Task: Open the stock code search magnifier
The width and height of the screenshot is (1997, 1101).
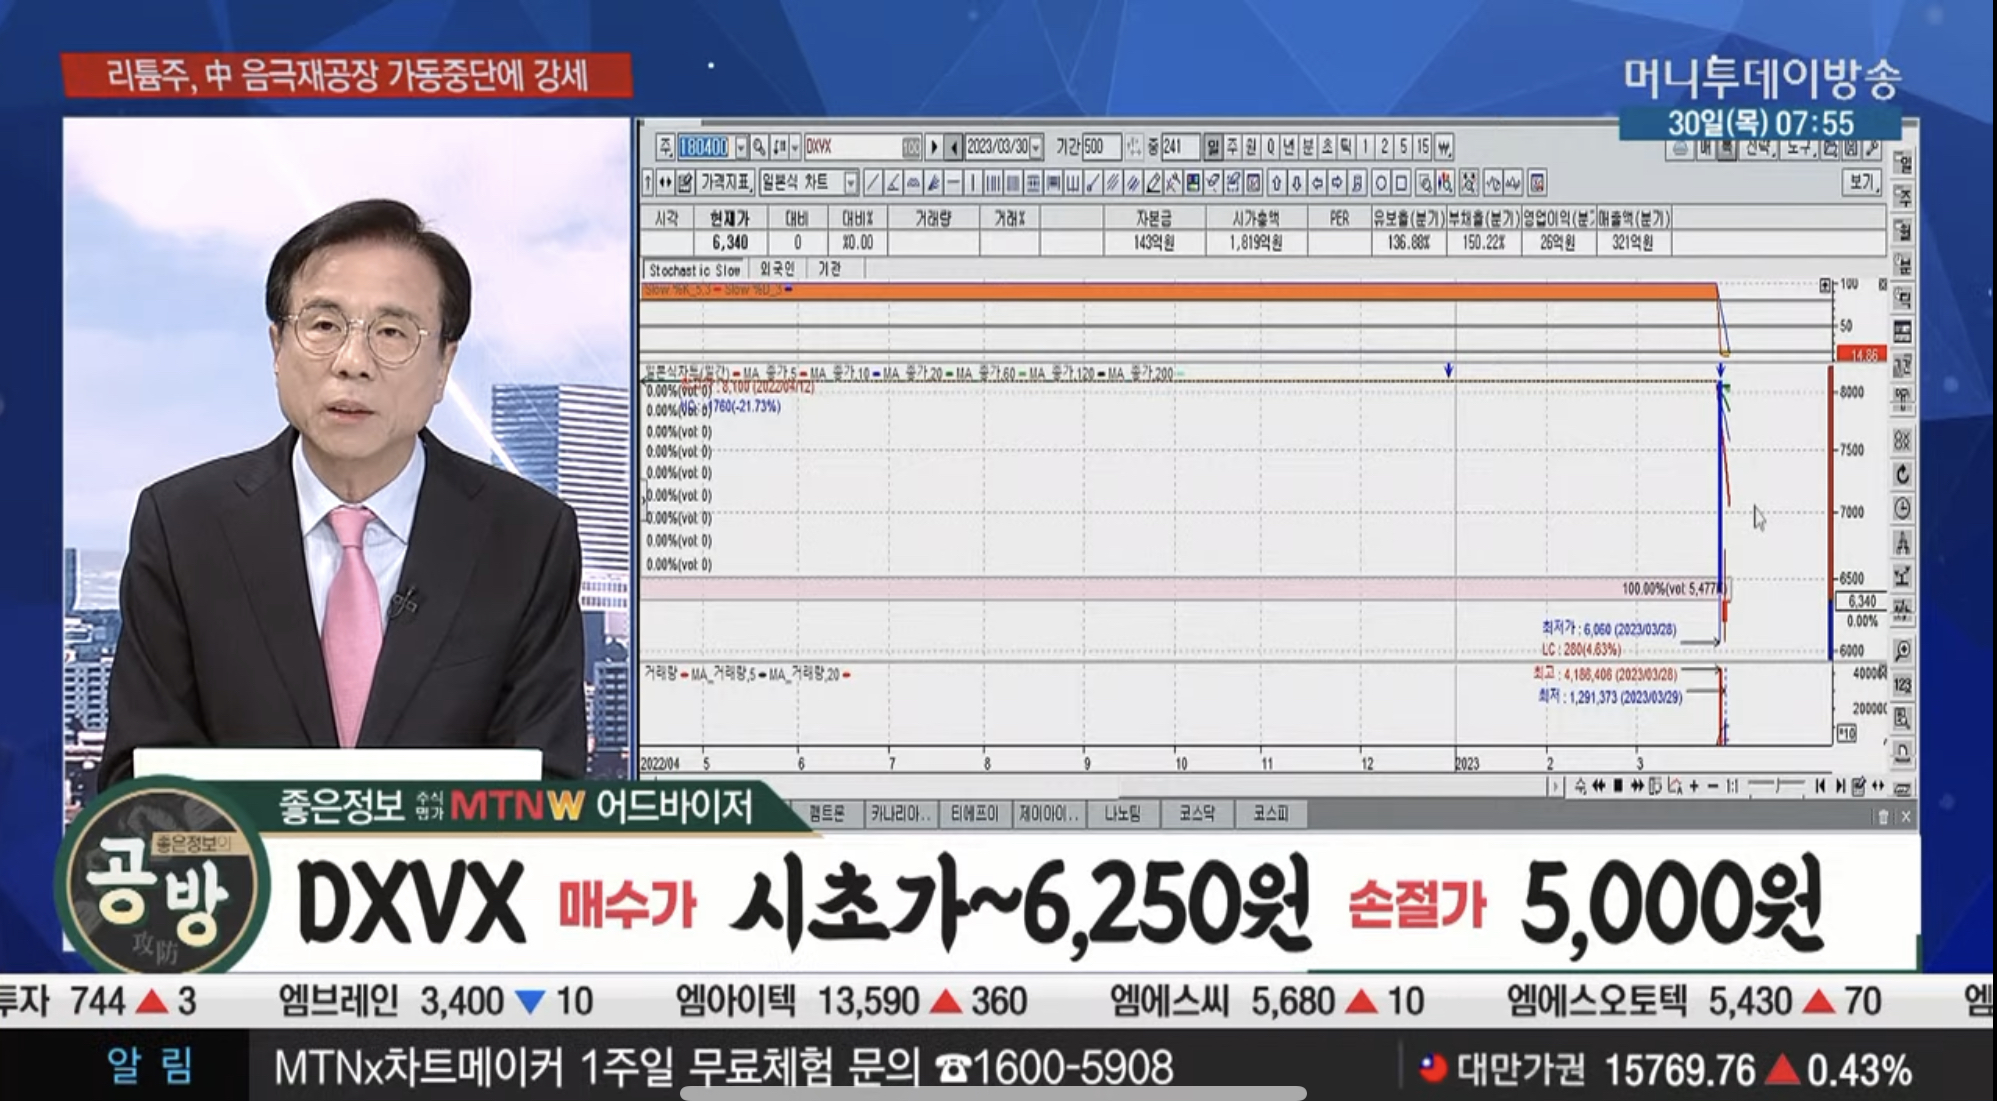Action: click(x=759, y=147)
